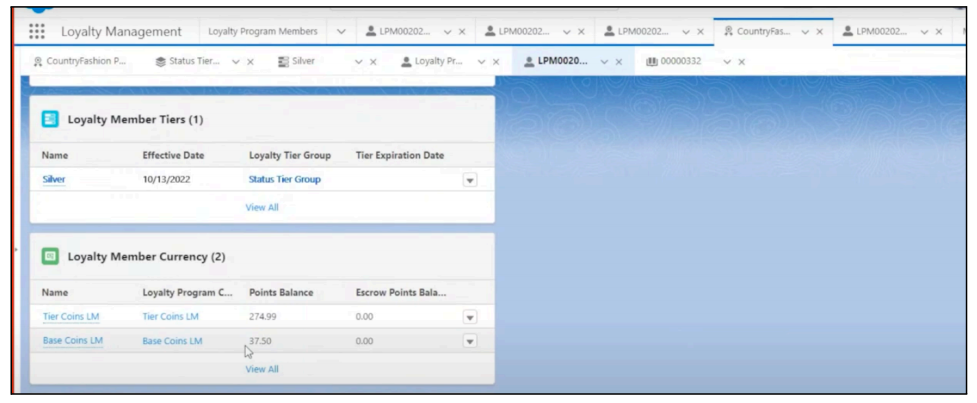The width and height of the screenshot is (977, 403).
Task: Open the Status Tier Group link
Action: (x=284, y=180)
